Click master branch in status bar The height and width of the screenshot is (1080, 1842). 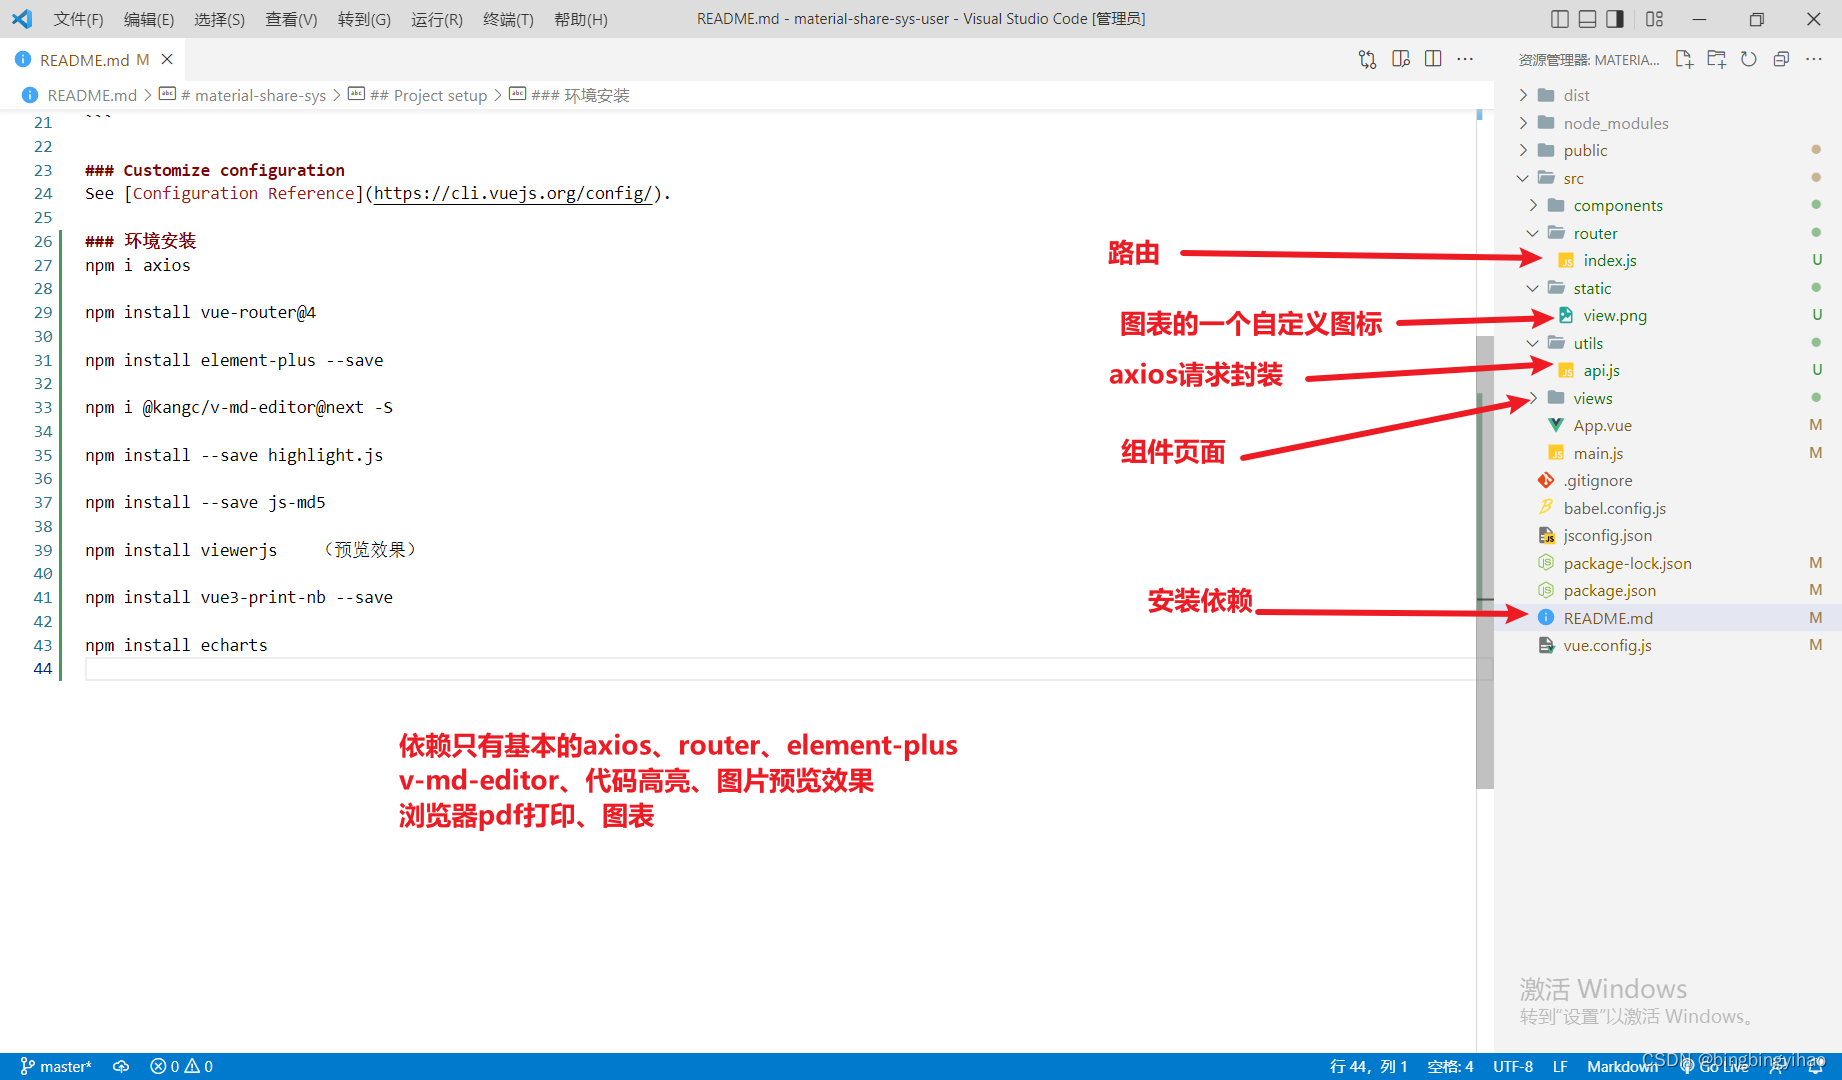point(56,1066)
